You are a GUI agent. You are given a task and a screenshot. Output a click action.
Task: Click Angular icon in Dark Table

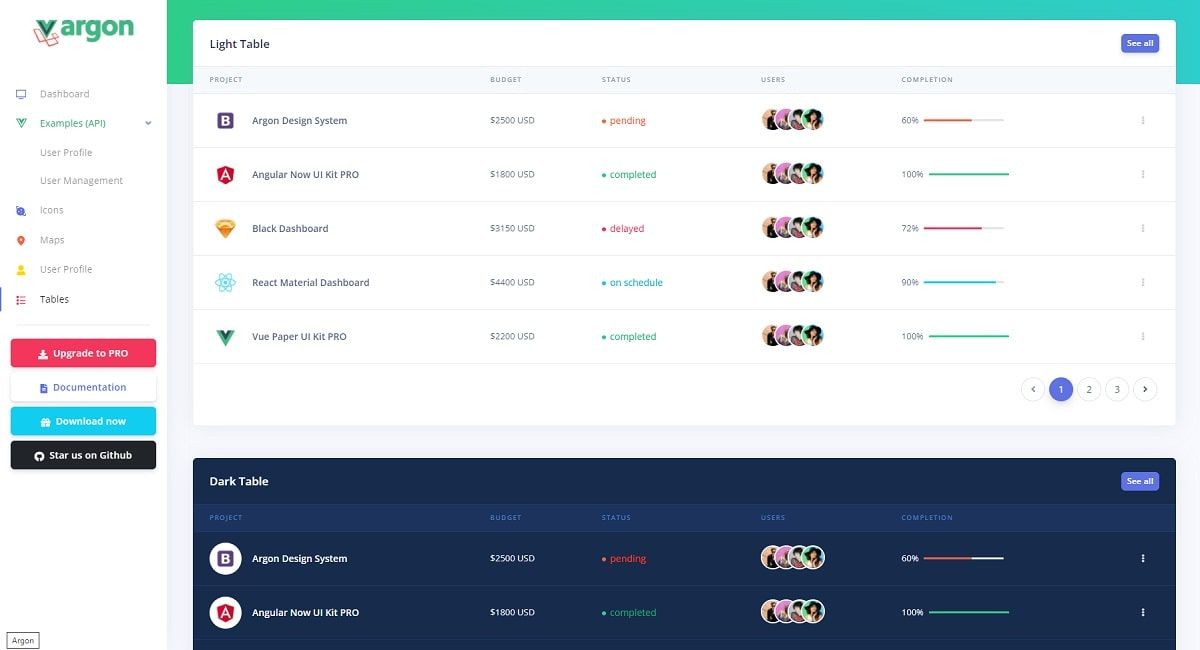pos(225,613)
